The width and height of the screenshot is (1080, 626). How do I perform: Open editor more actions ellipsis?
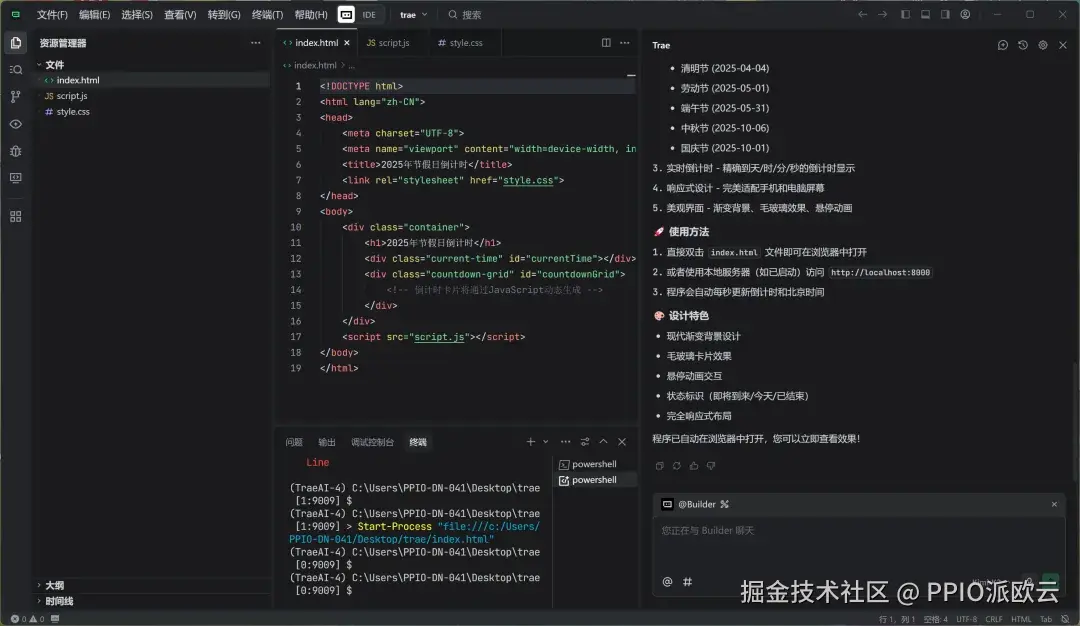click(625, 43)
